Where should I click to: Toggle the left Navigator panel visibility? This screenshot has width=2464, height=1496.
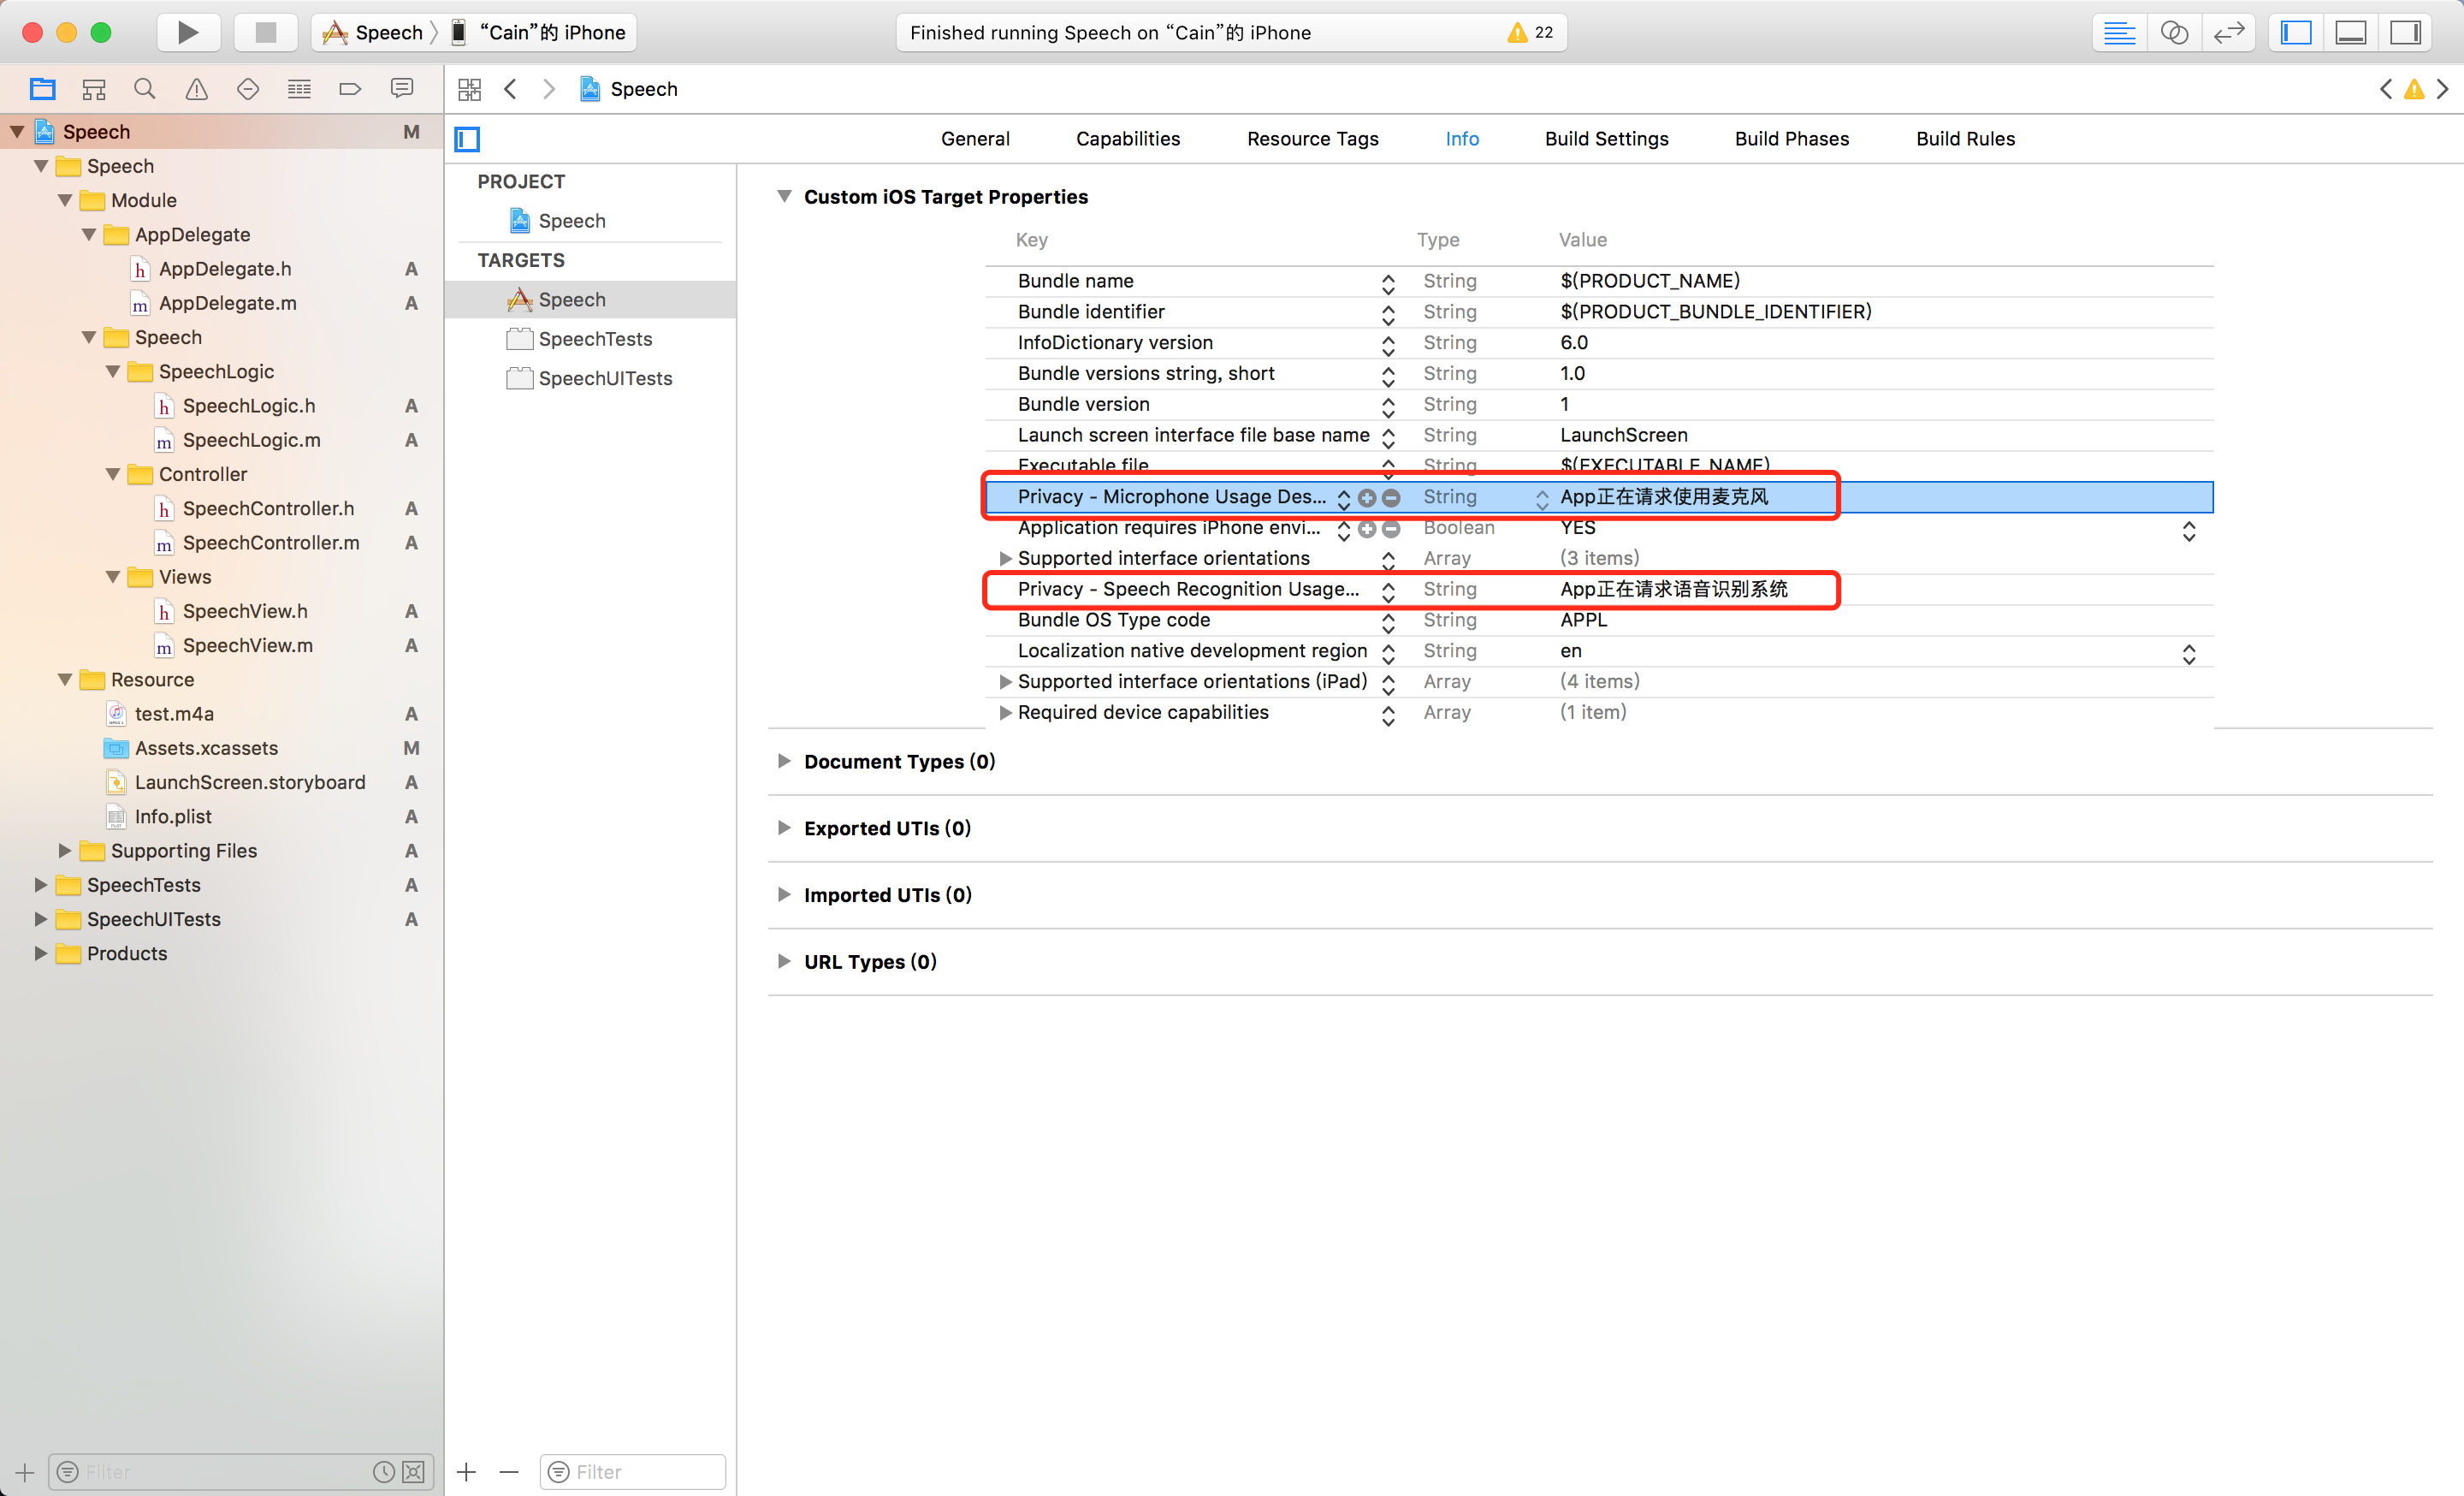pos(2296,32)
